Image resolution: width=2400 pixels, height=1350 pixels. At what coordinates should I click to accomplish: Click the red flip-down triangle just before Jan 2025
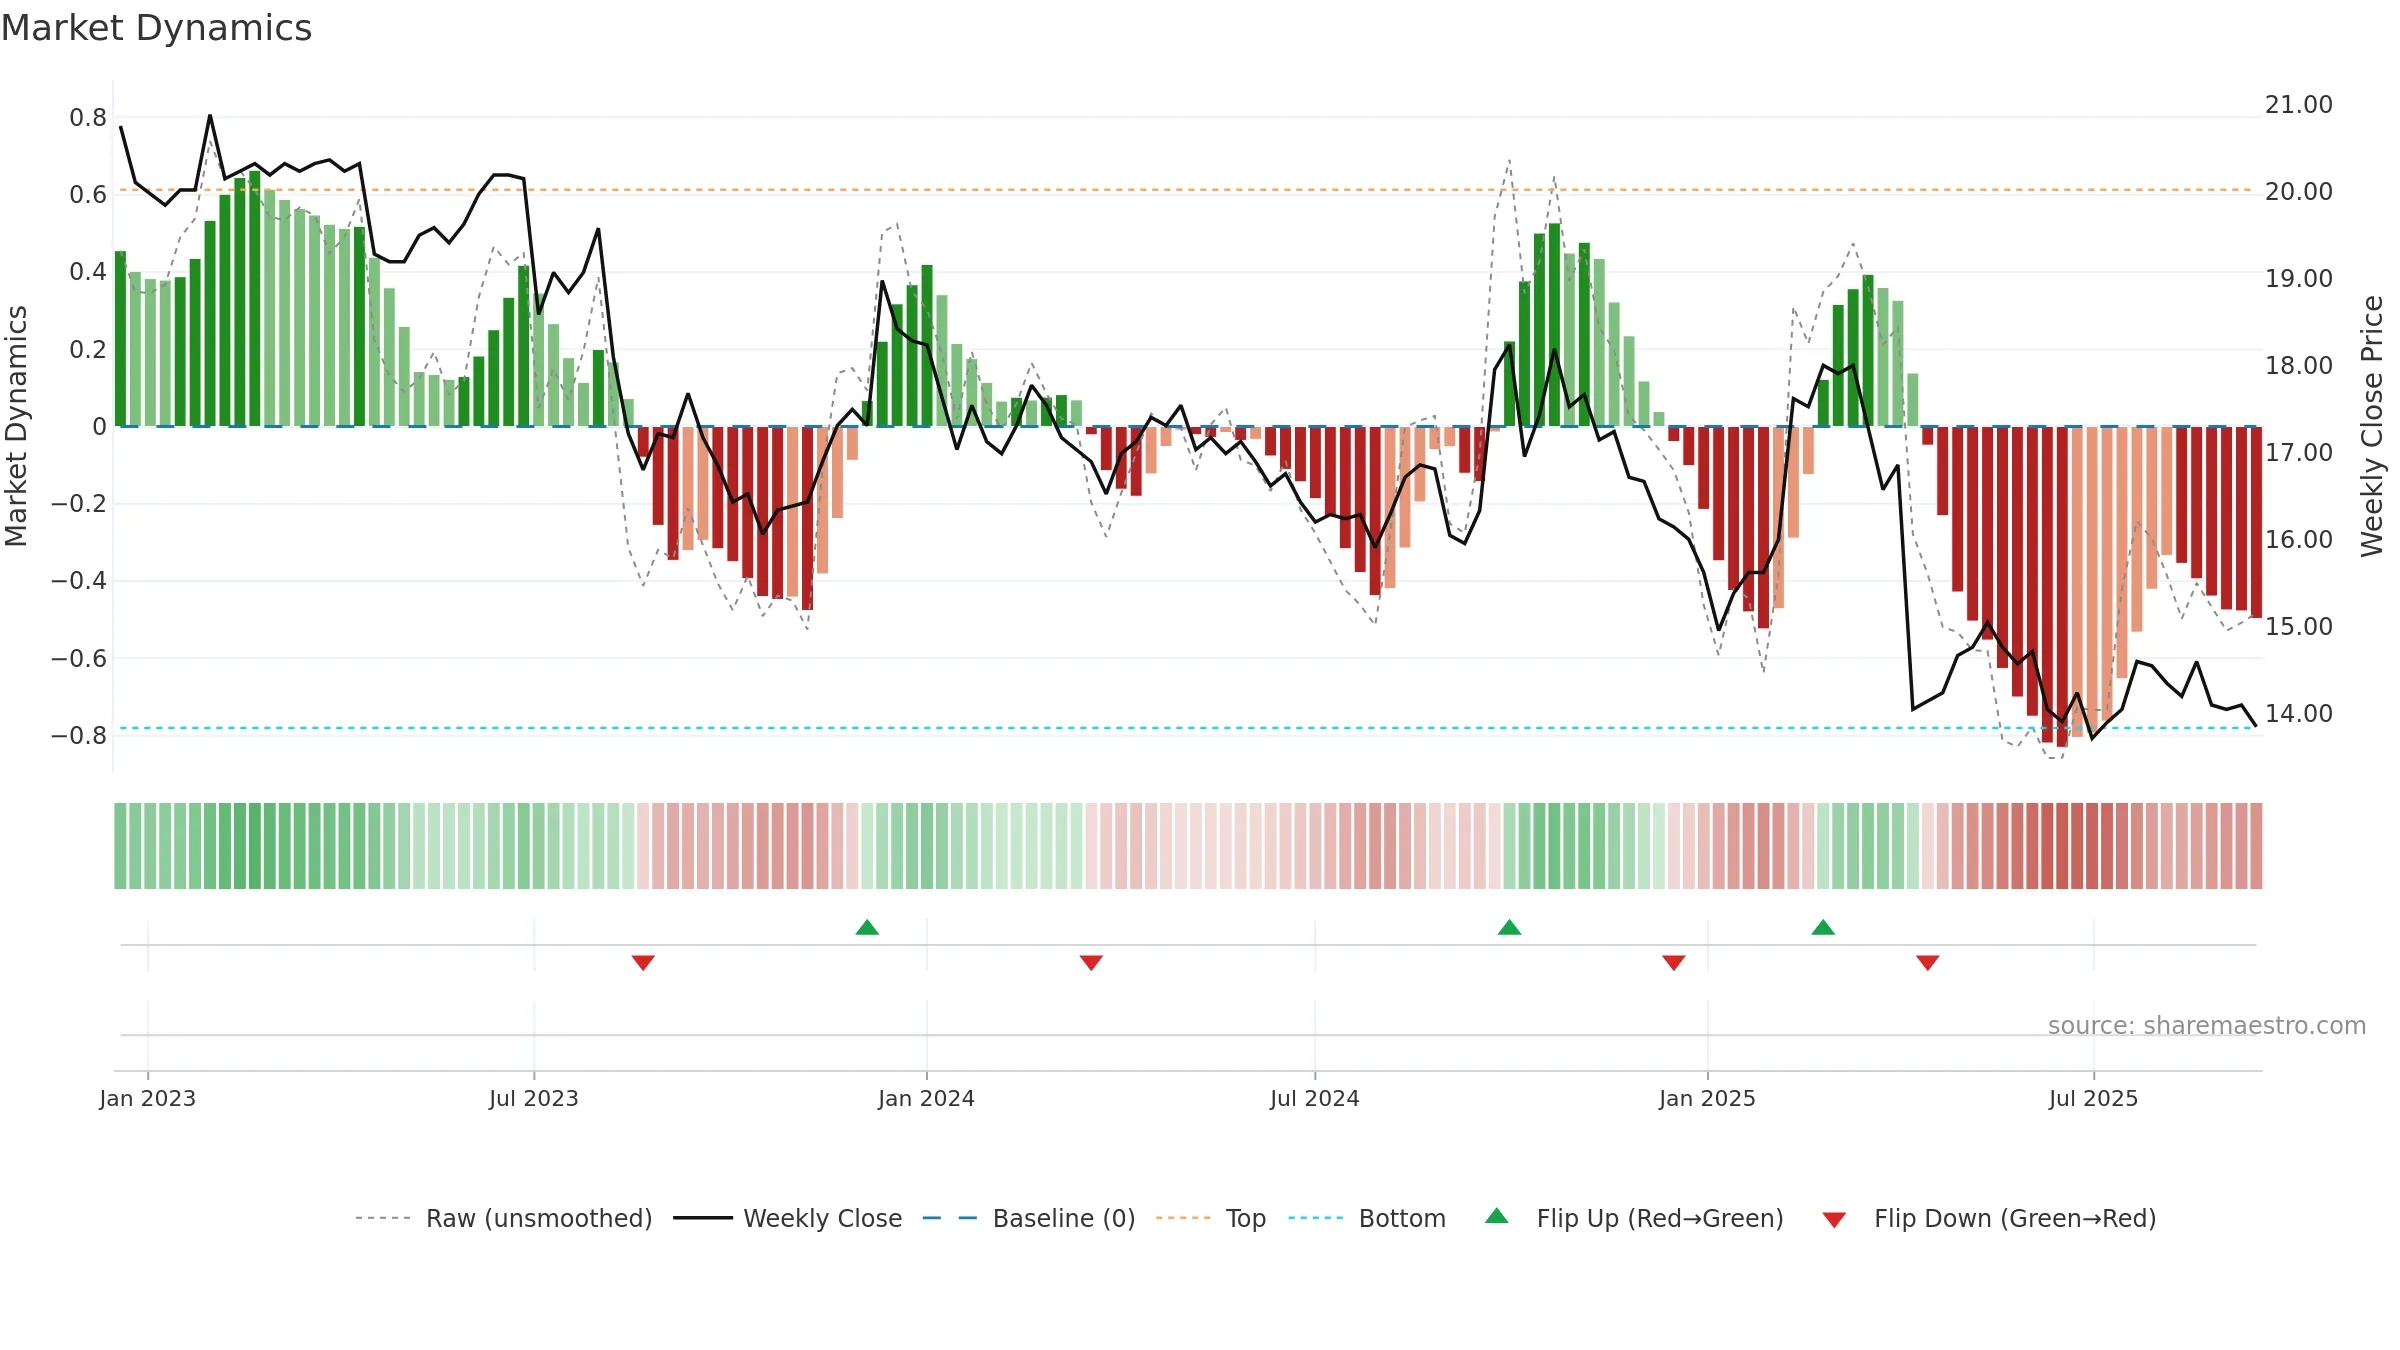pyautogui.click(x=1674, y=962)
